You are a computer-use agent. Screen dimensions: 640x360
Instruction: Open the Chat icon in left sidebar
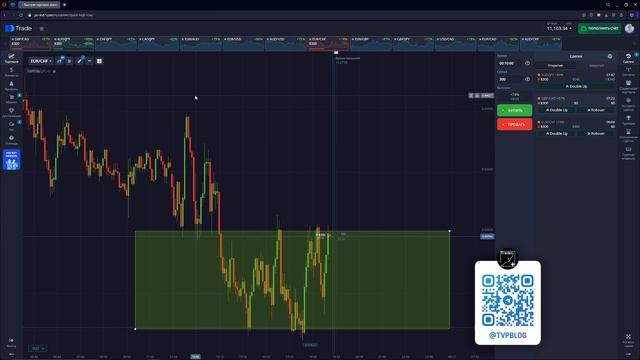[x=11, y=126]
